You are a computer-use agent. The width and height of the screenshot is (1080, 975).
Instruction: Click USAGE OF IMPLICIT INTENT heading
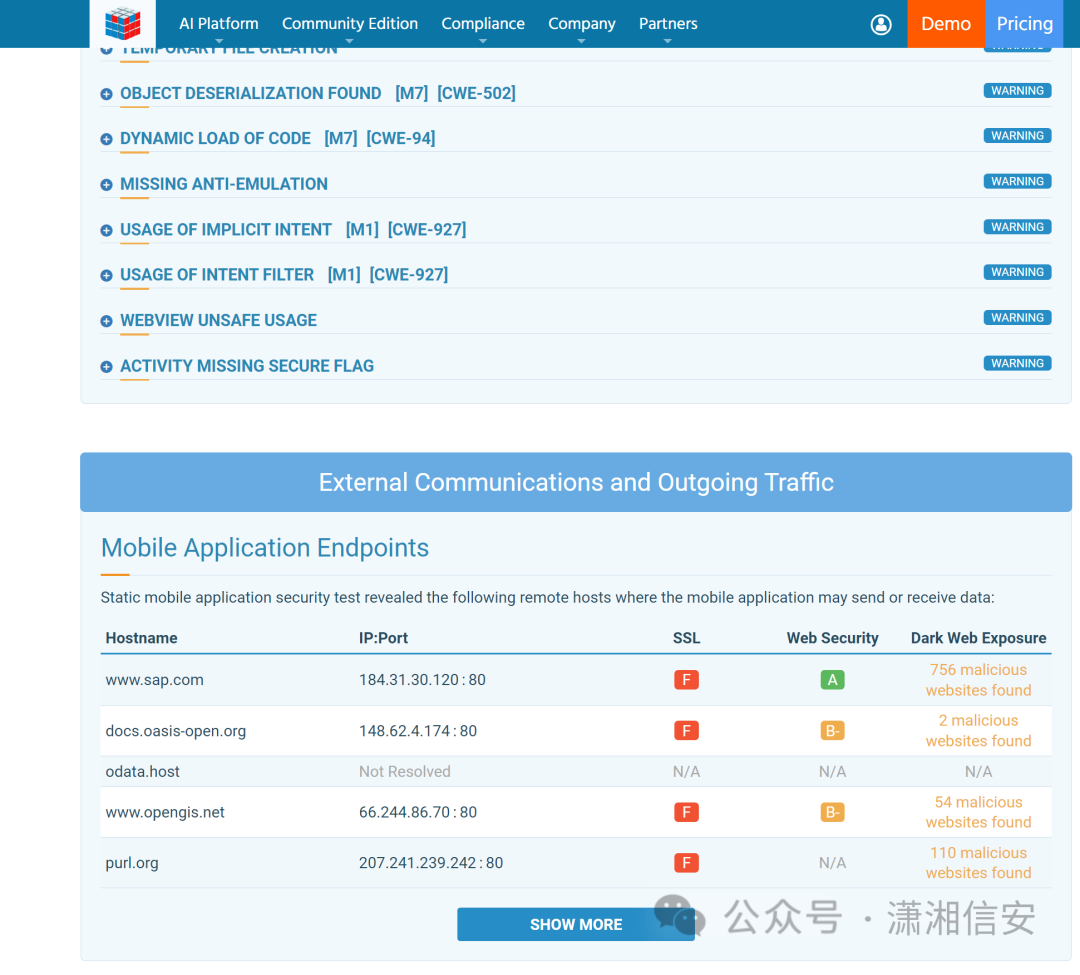click(226, 229)
